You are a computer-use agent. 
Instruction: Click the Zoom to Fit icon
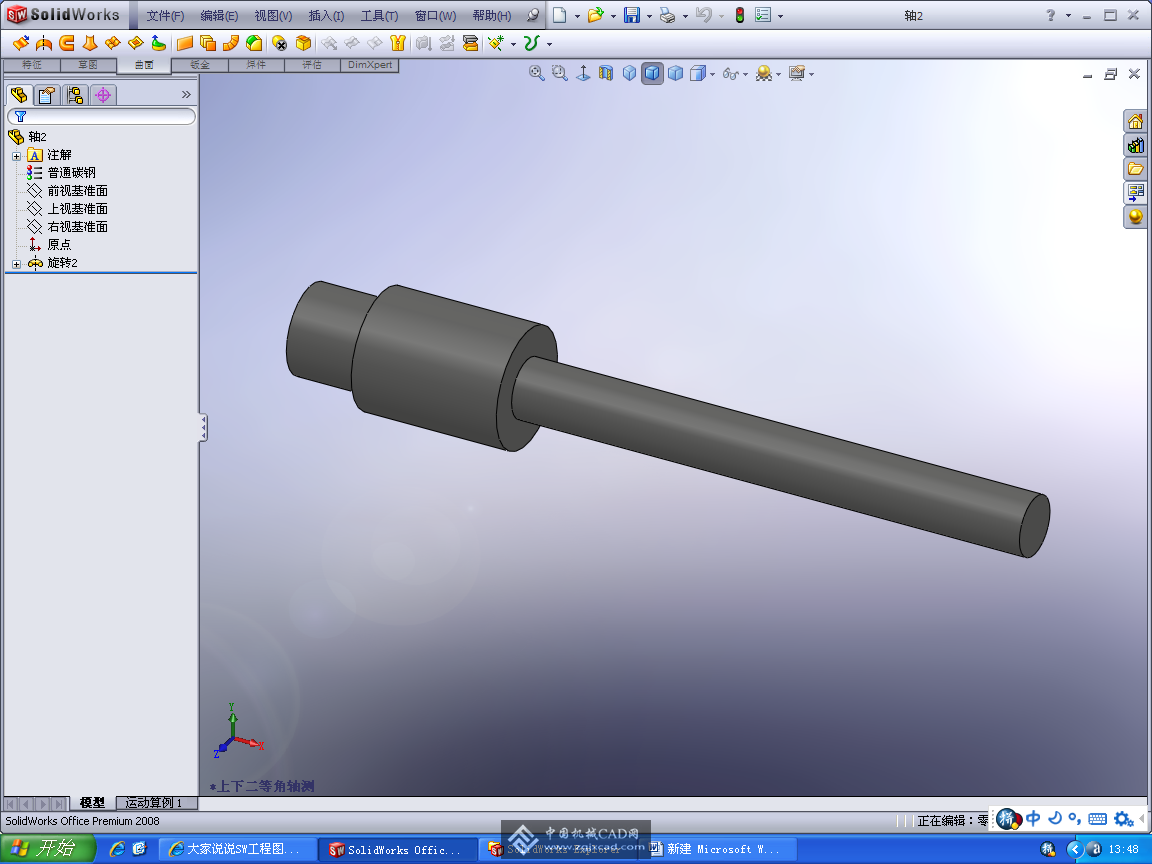536,73
